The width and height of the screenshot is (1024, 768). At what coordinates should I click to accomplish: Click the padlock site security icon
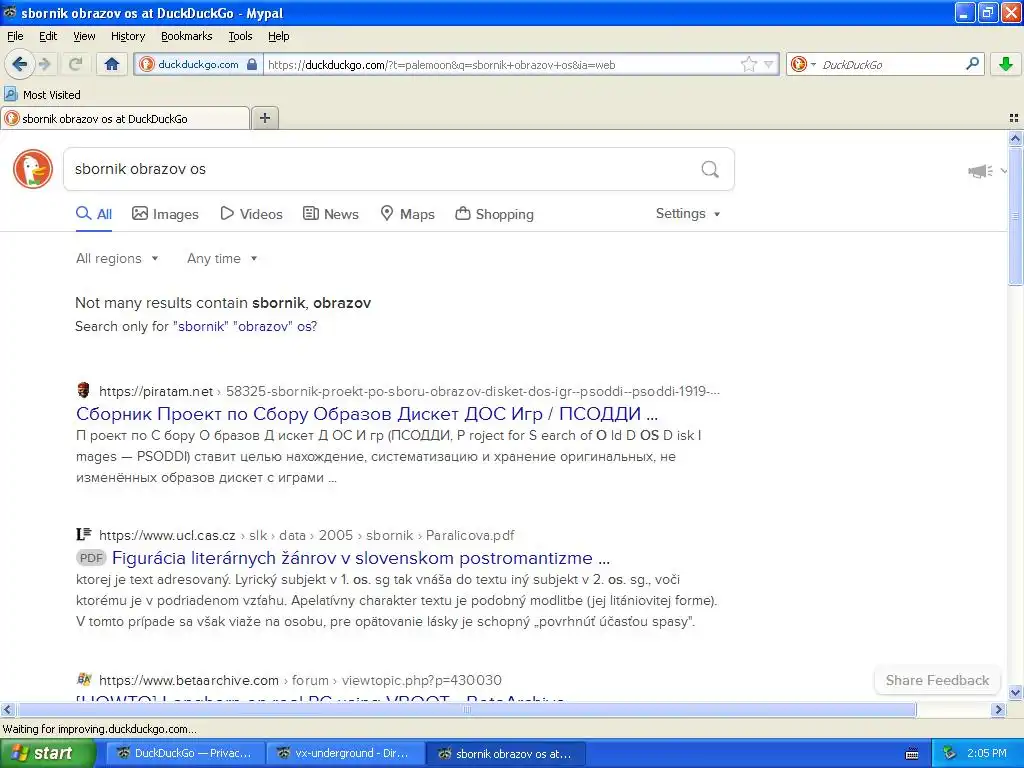pos(251,64)
